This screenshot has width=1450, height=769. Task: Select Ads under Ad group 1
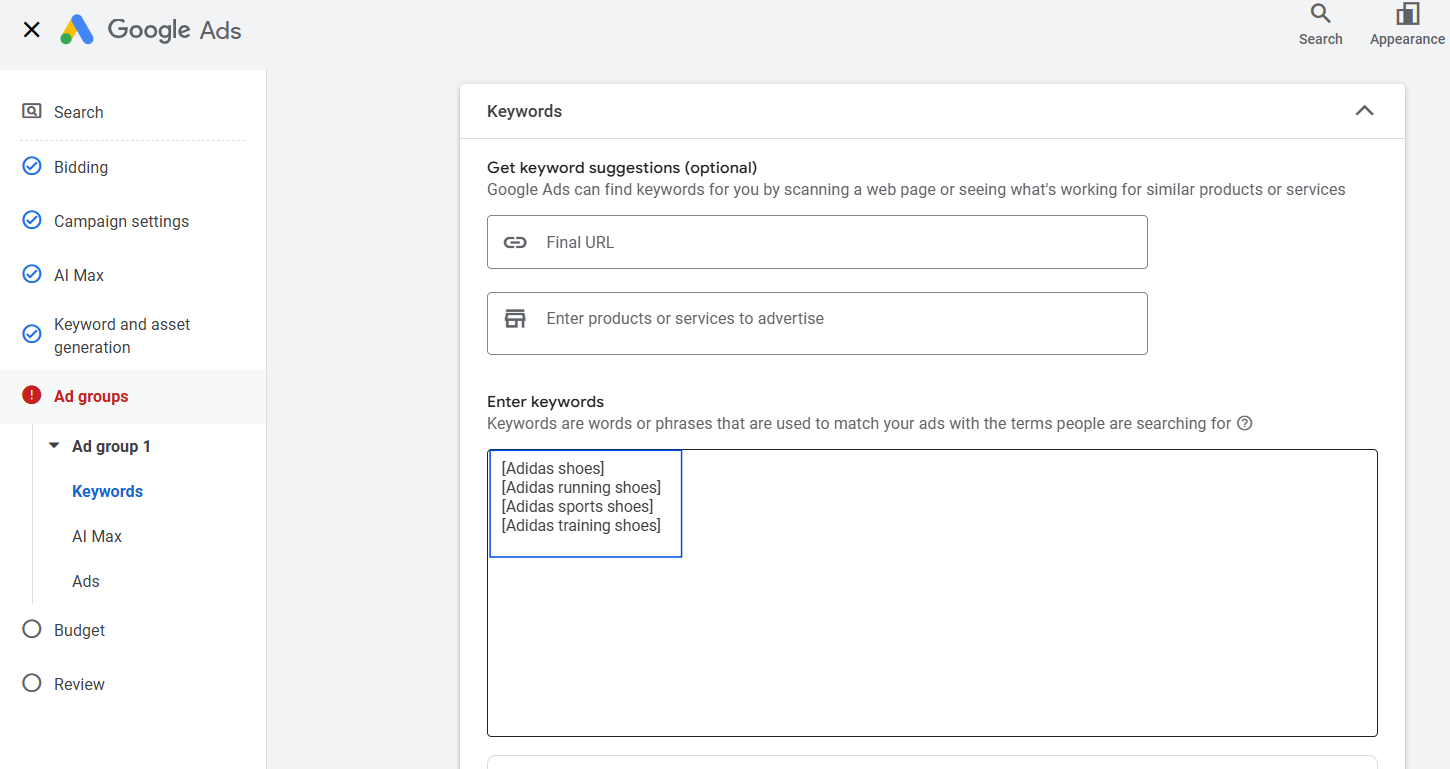[86, 581]
